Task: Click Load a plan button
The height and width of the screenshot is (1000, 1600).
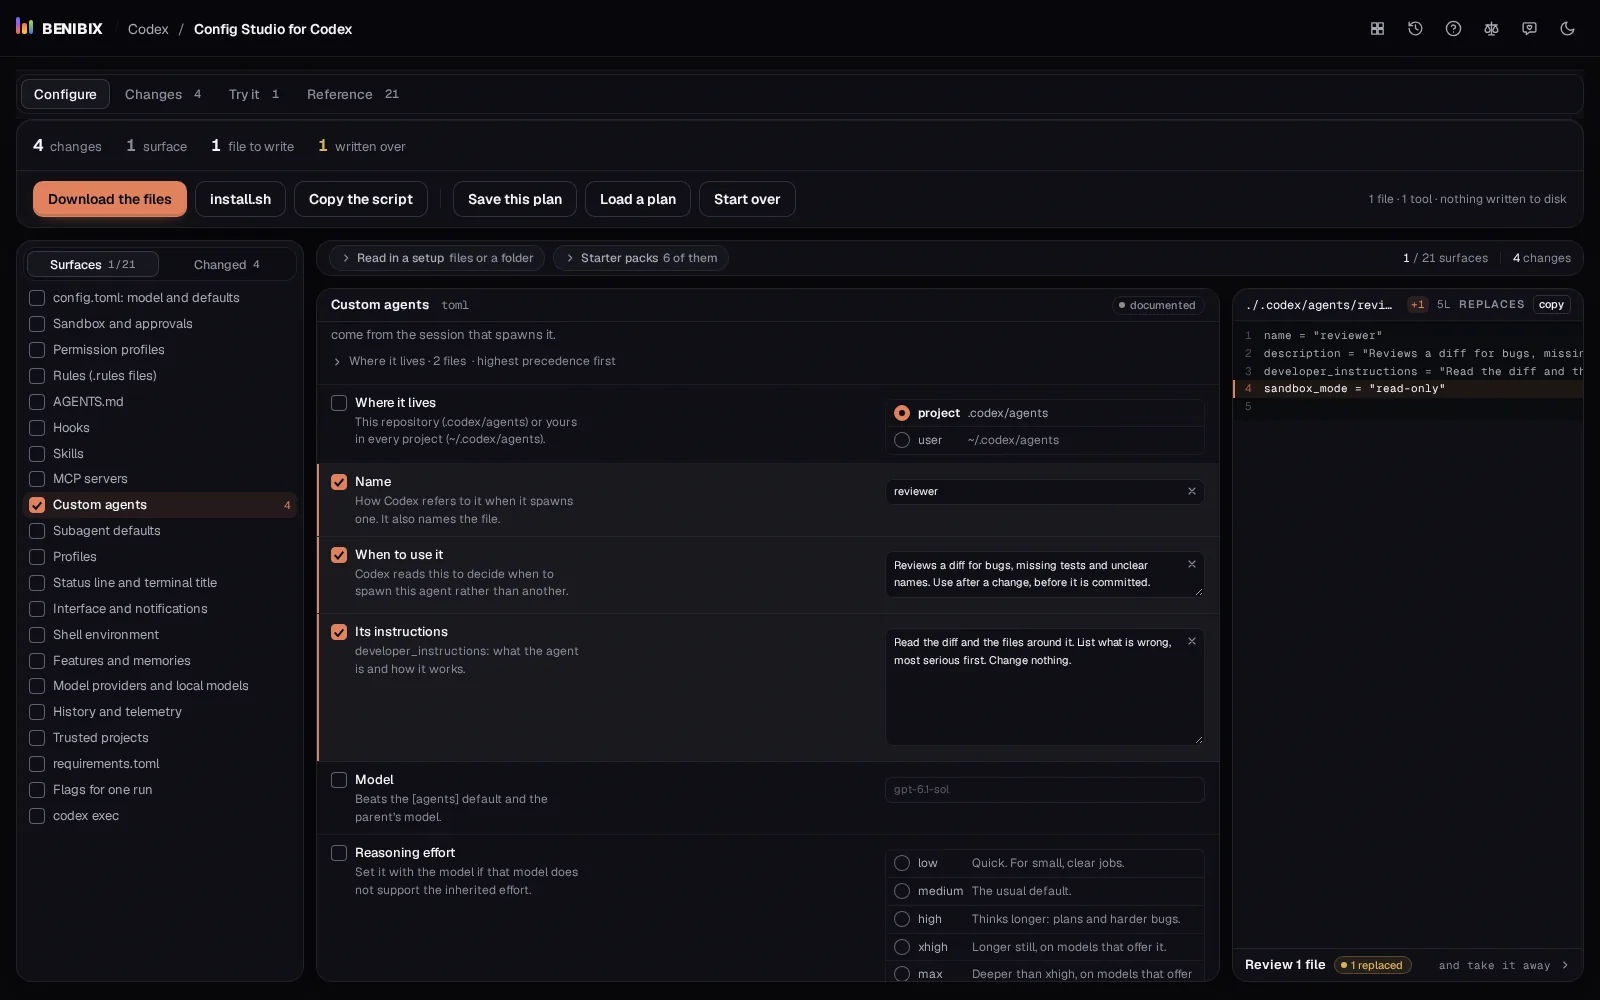Action: pos(638,199)
